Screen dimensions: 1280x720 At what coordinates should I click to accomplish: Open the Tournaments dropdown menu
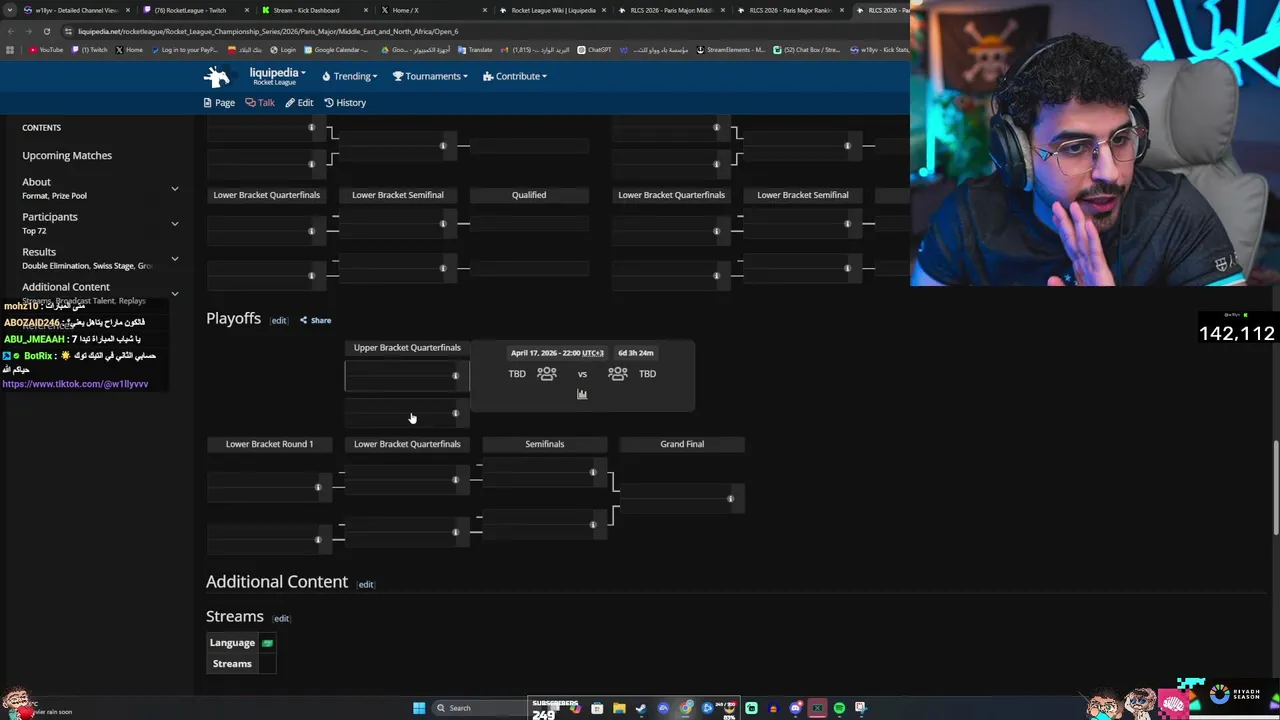[430, 76]
